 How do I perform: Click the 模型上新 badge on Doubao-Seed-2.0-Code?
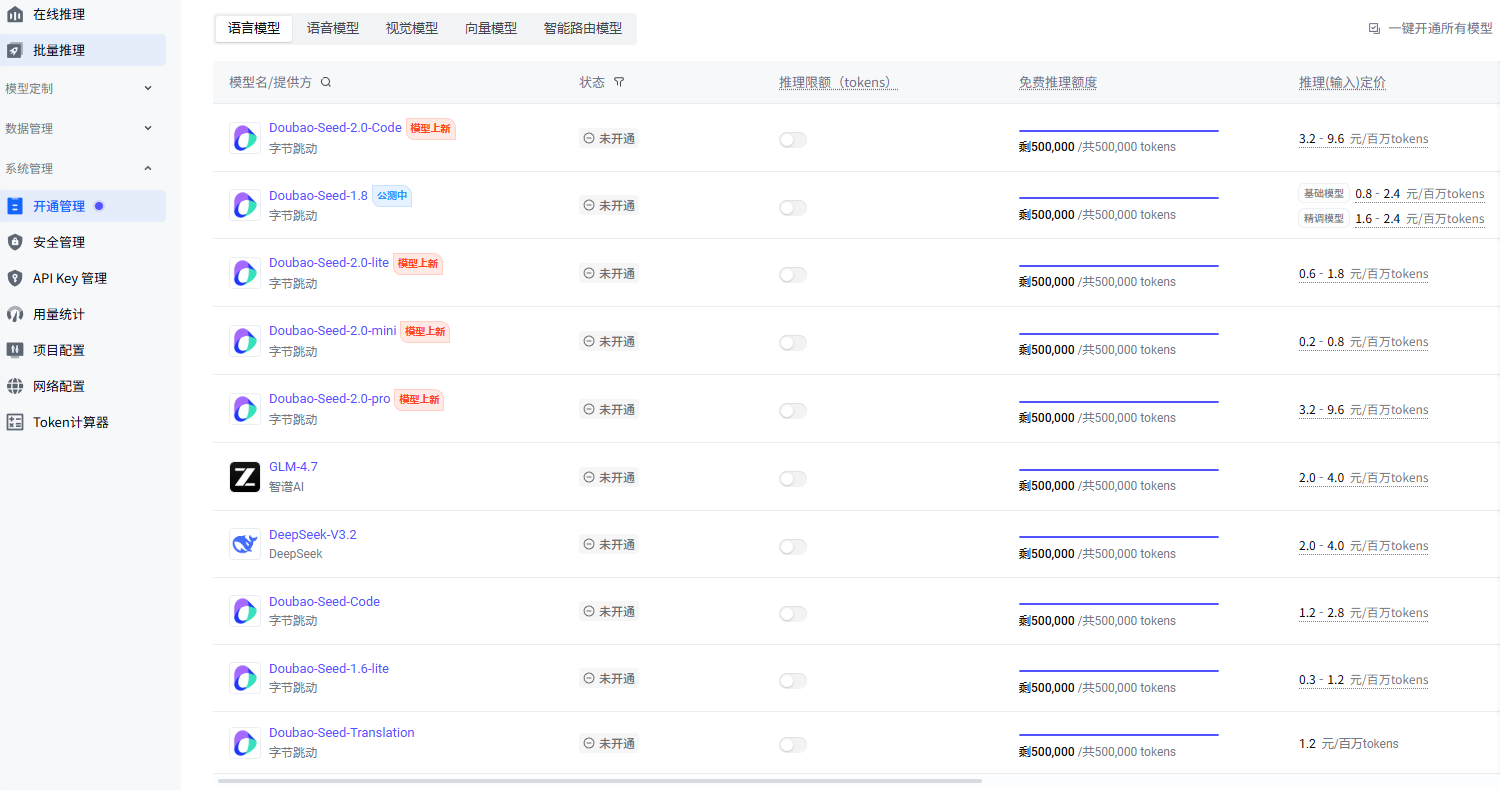(431, 128)
